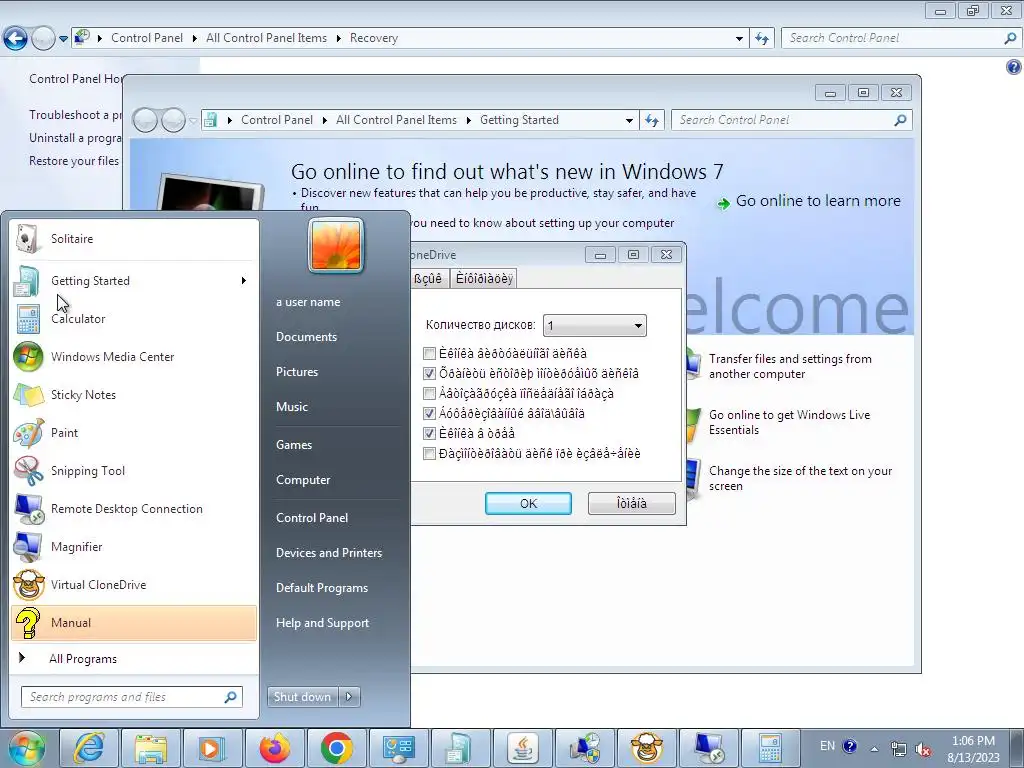Viewport: 1024px width, 768px height.
Task: Click Search Control Panel field in Recovery window
Action: [x=900, y=39]
